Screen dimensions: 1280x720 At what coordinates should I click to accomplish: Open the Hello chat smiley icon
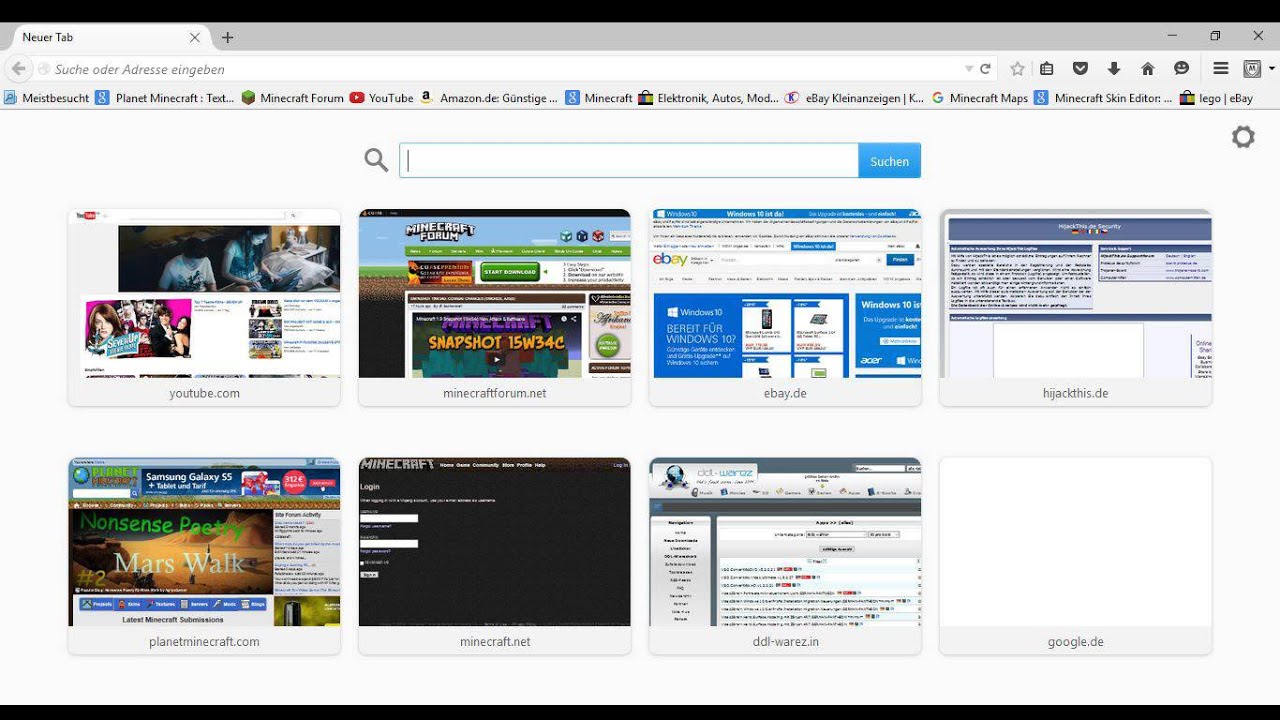pyautogui.click(x=1181, y=69)
